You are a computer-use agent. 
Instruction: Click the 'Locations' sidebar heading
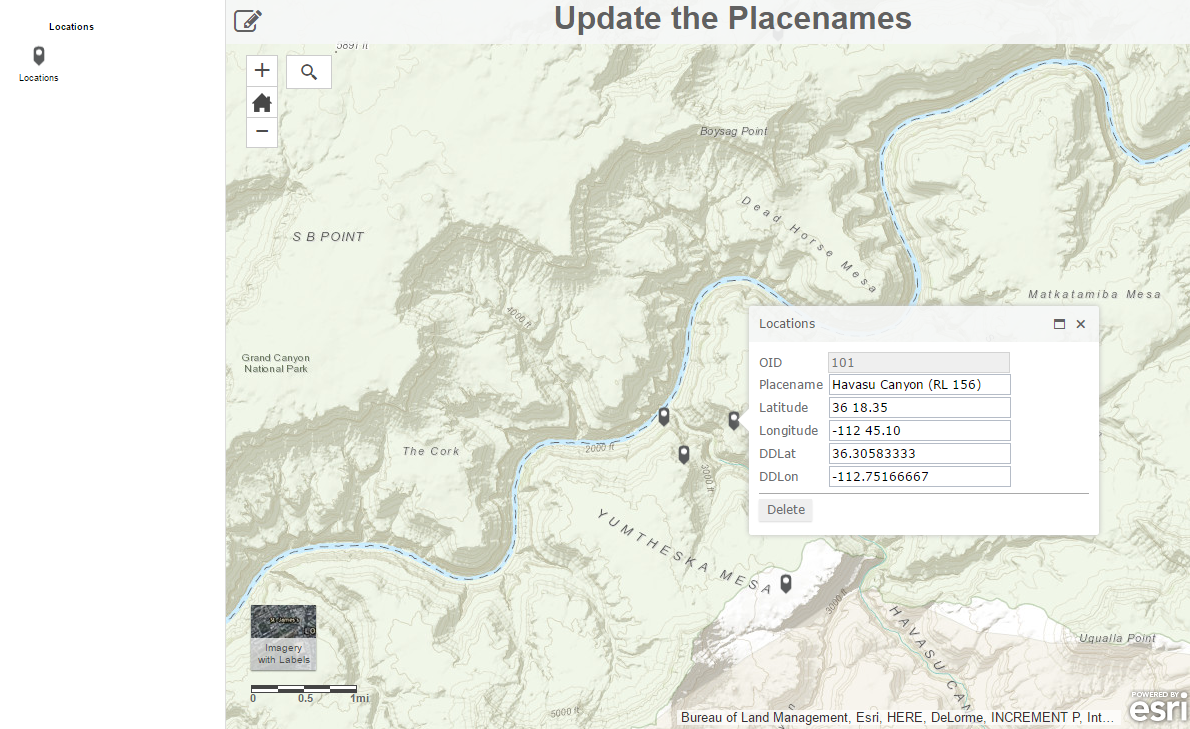(x=71, y=27)
